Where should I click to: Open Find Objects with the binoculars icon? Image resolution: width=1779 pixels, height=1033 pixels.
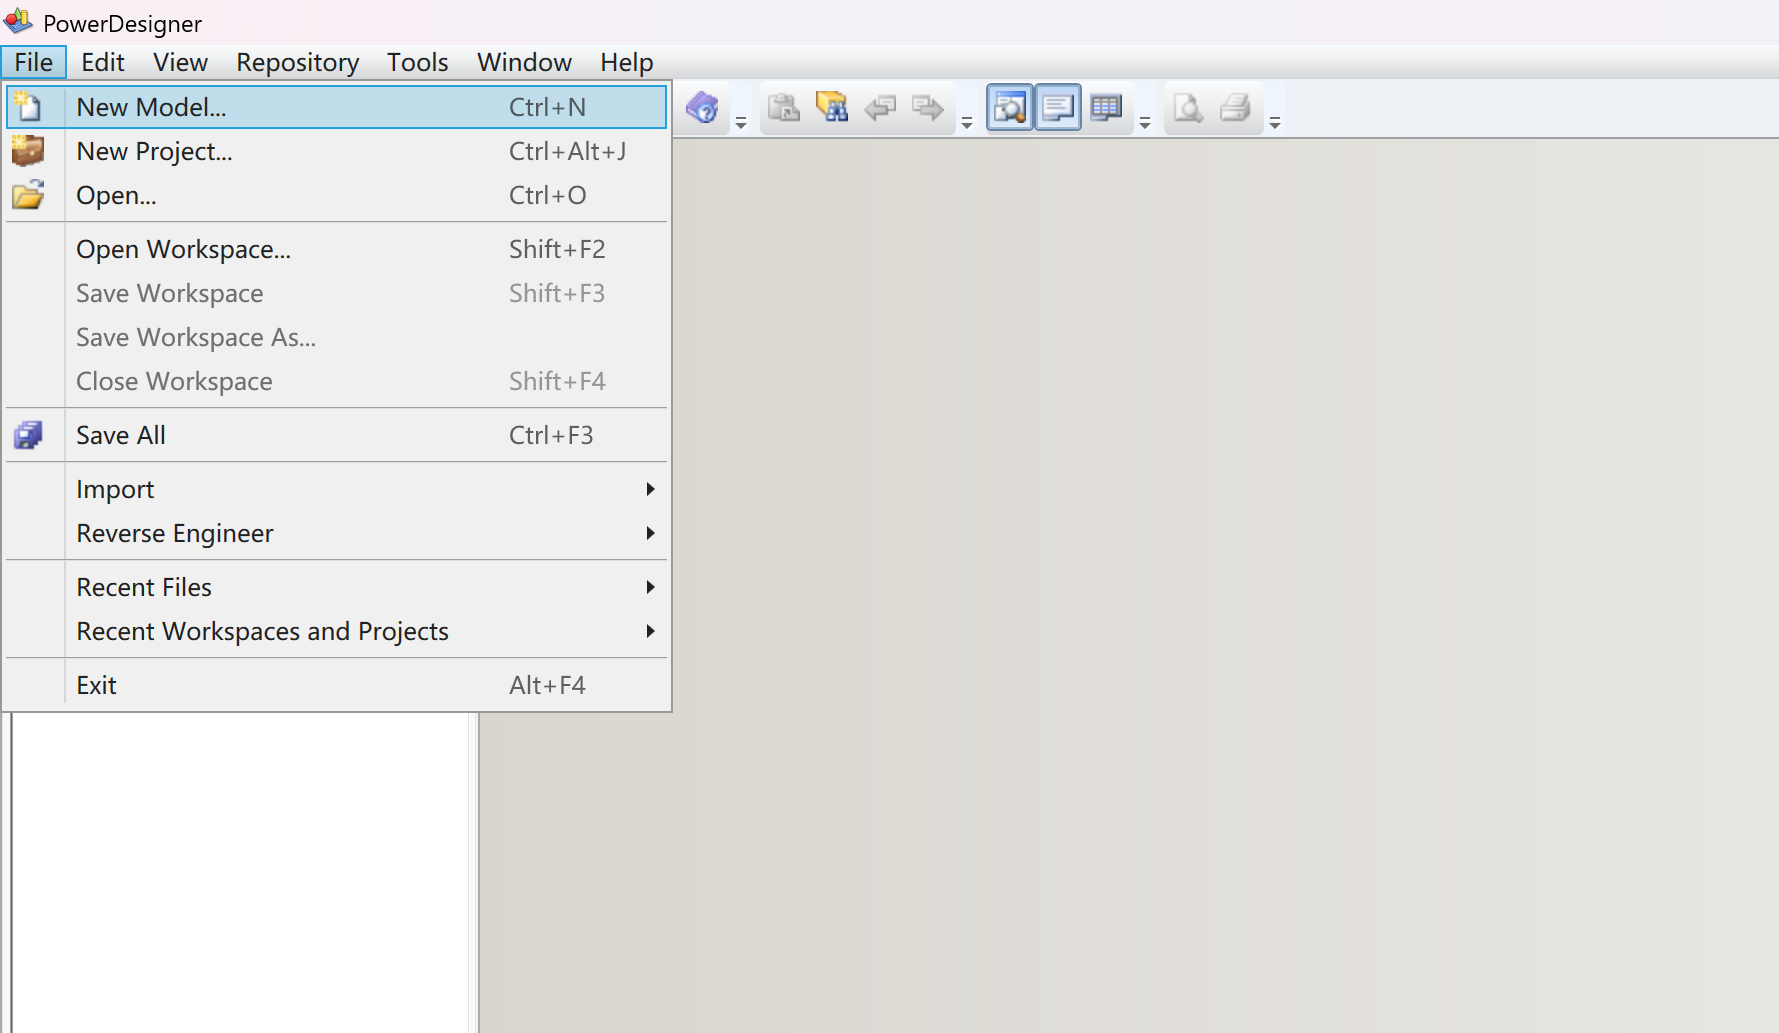[x=831, y=107]
